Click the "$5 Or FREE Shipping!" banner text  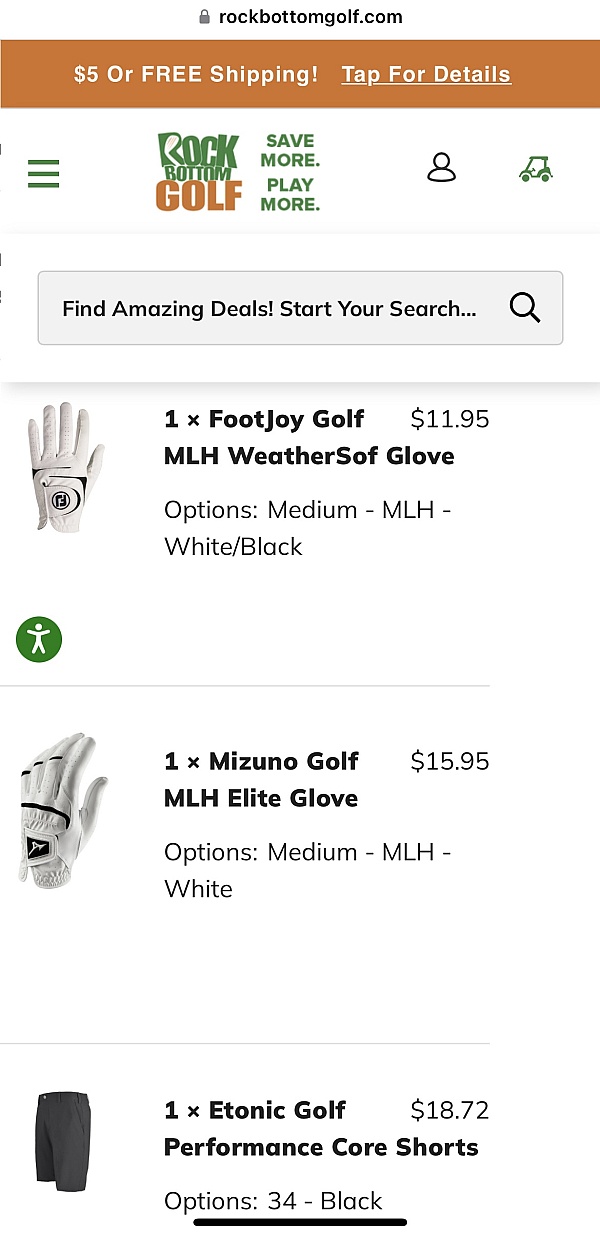tap(196, 75)
